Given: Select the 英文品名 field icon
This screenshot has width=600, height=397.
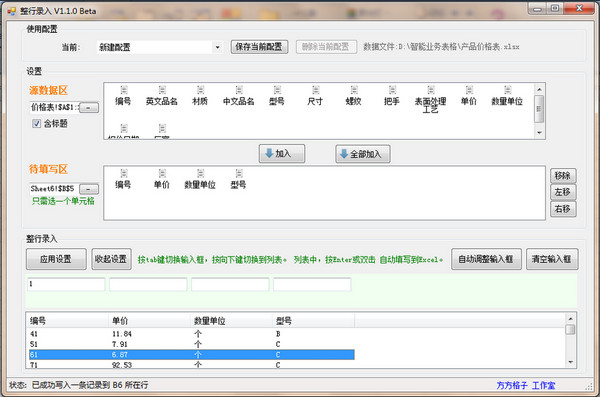Looking at the screenshot, I should (162, 90).
